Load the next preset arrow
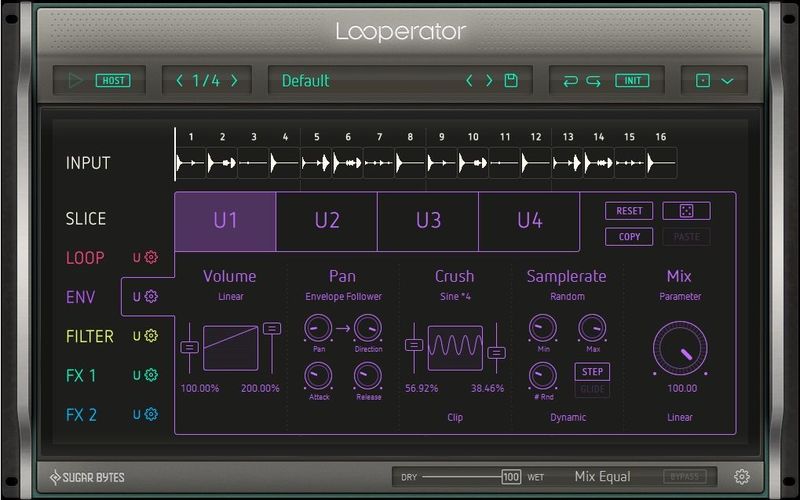This screenshot has width=800, height=500. point(489,81)
